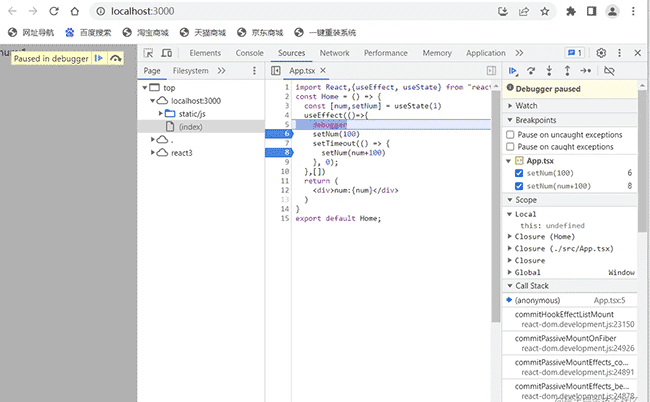Open the browser extensions puzzle icon

[x=571, y=11]
